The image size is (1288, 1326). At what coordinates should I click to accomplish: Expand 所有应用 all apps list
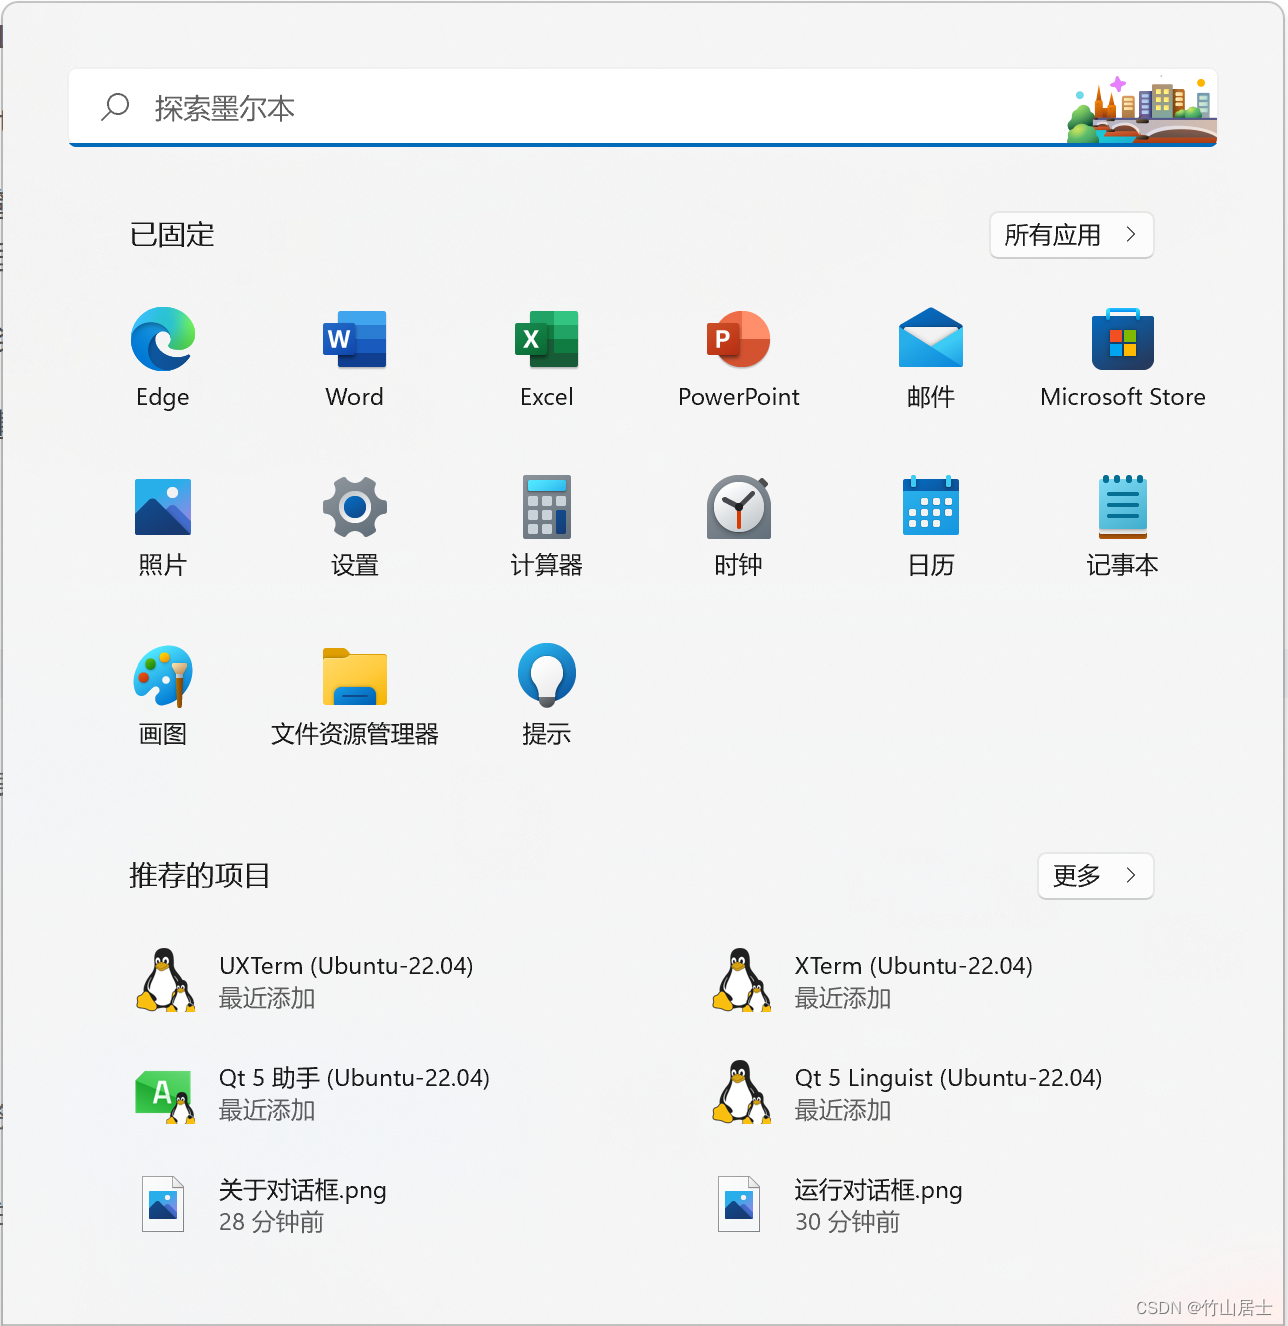pos(1072,235)
